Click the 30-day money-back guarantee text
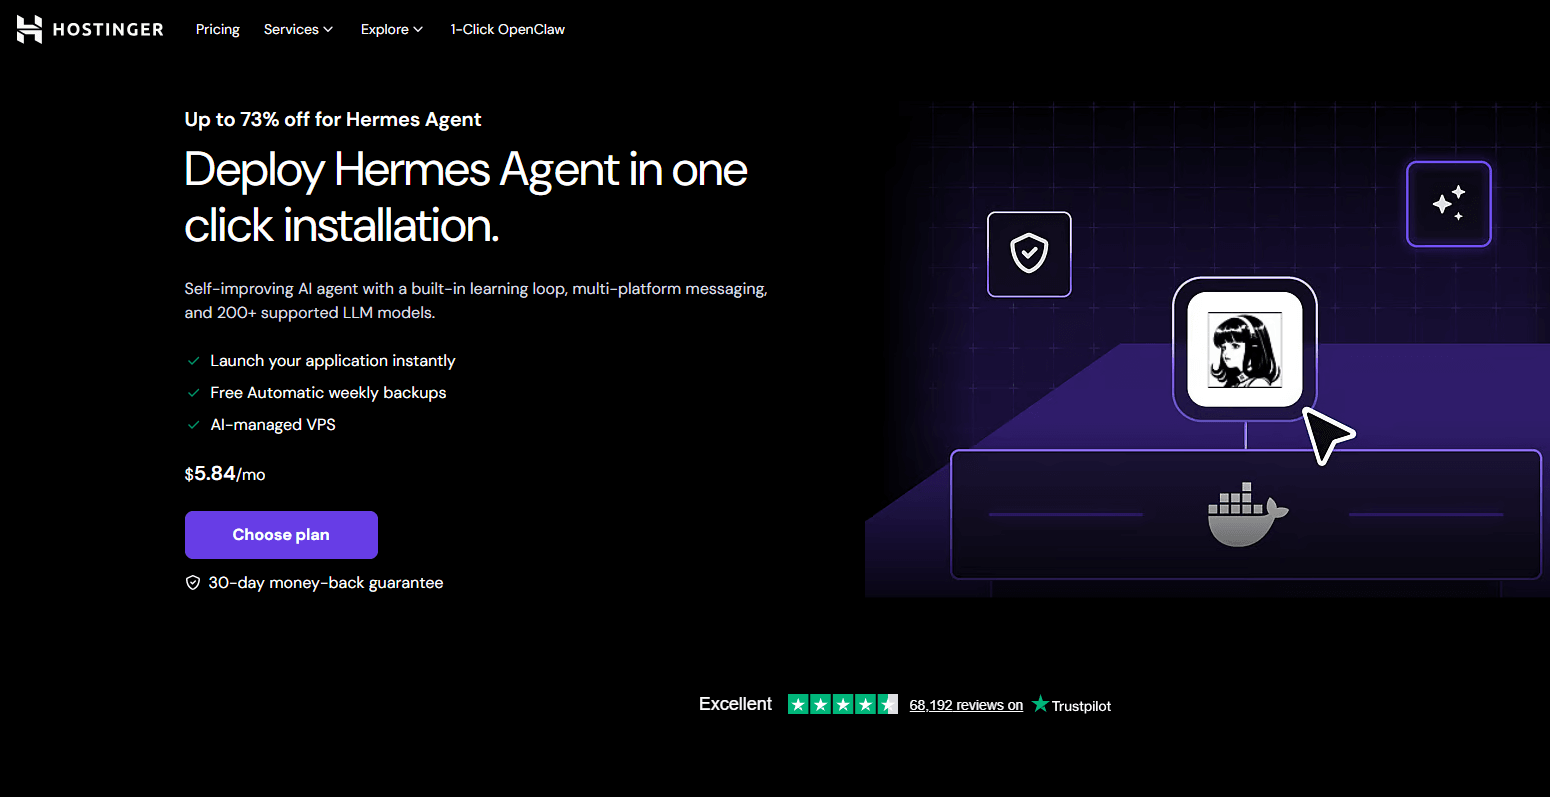 click(326, 583)
